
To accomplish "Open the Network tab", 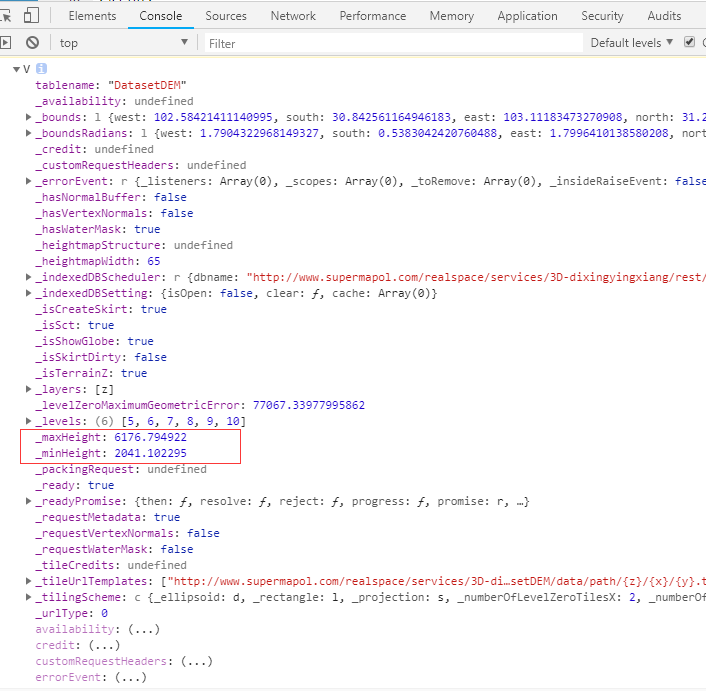I will [293, 16].
